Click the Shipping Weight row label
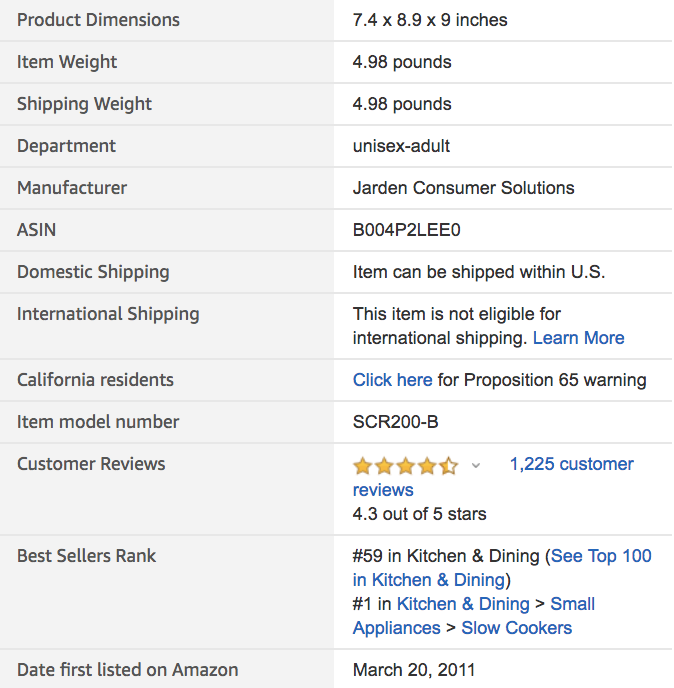The height and width of the screenshot is (688, 674). coord(84,104)
